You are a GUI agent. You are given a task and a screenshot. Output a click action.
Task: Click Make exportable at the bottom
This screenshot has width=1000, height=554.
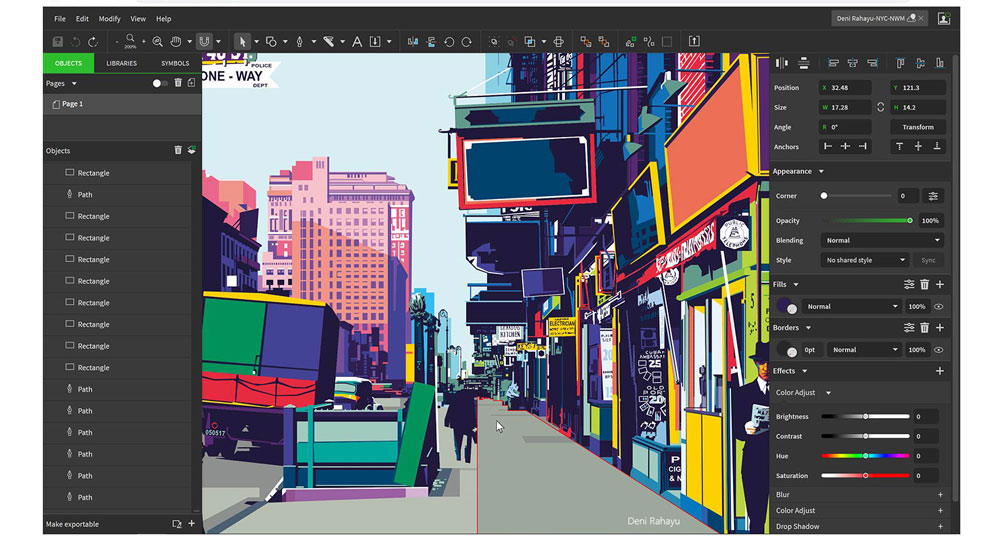tap(72, 524)
